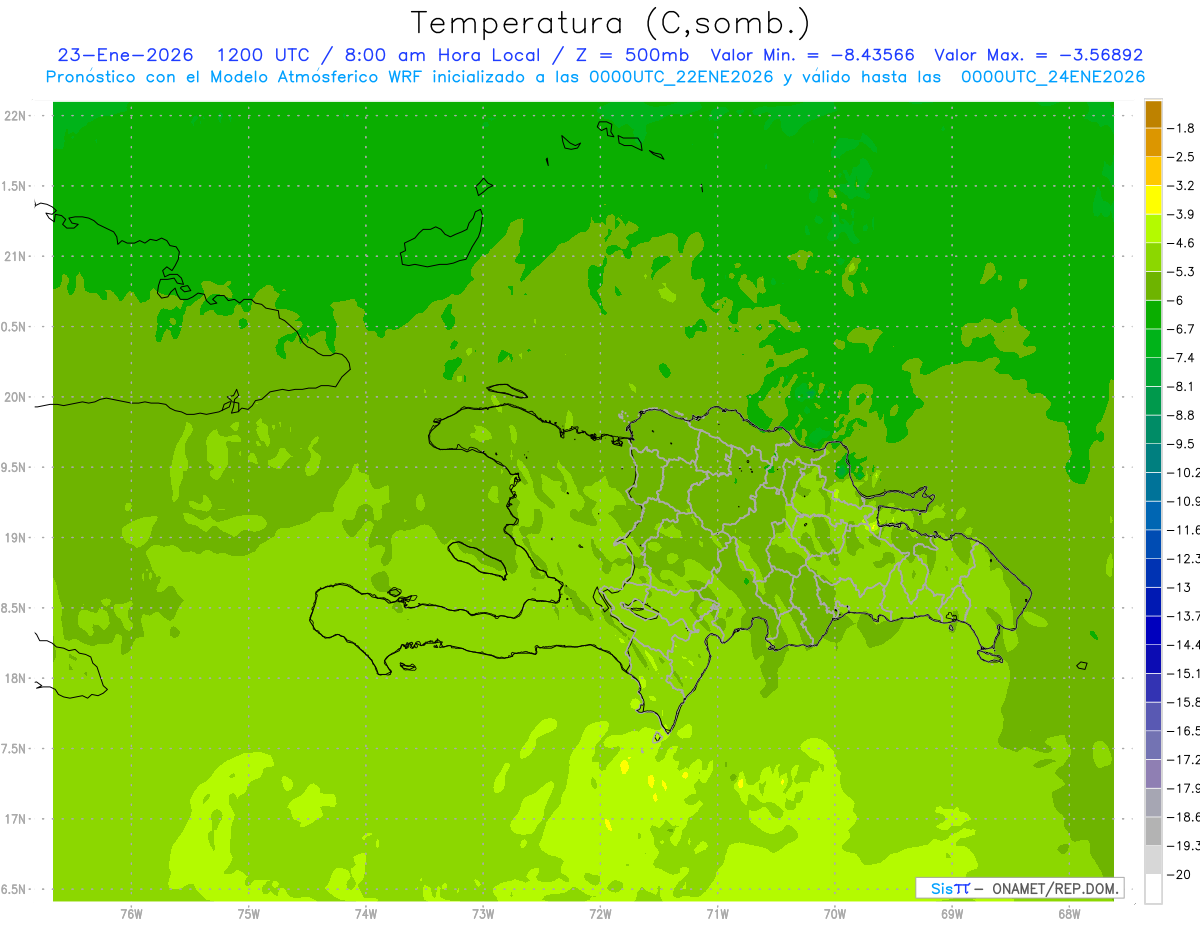The height and width of the screenshot is (927, 1200).
Task: Click the "74W" longitude label
Action: click(366, 914)
